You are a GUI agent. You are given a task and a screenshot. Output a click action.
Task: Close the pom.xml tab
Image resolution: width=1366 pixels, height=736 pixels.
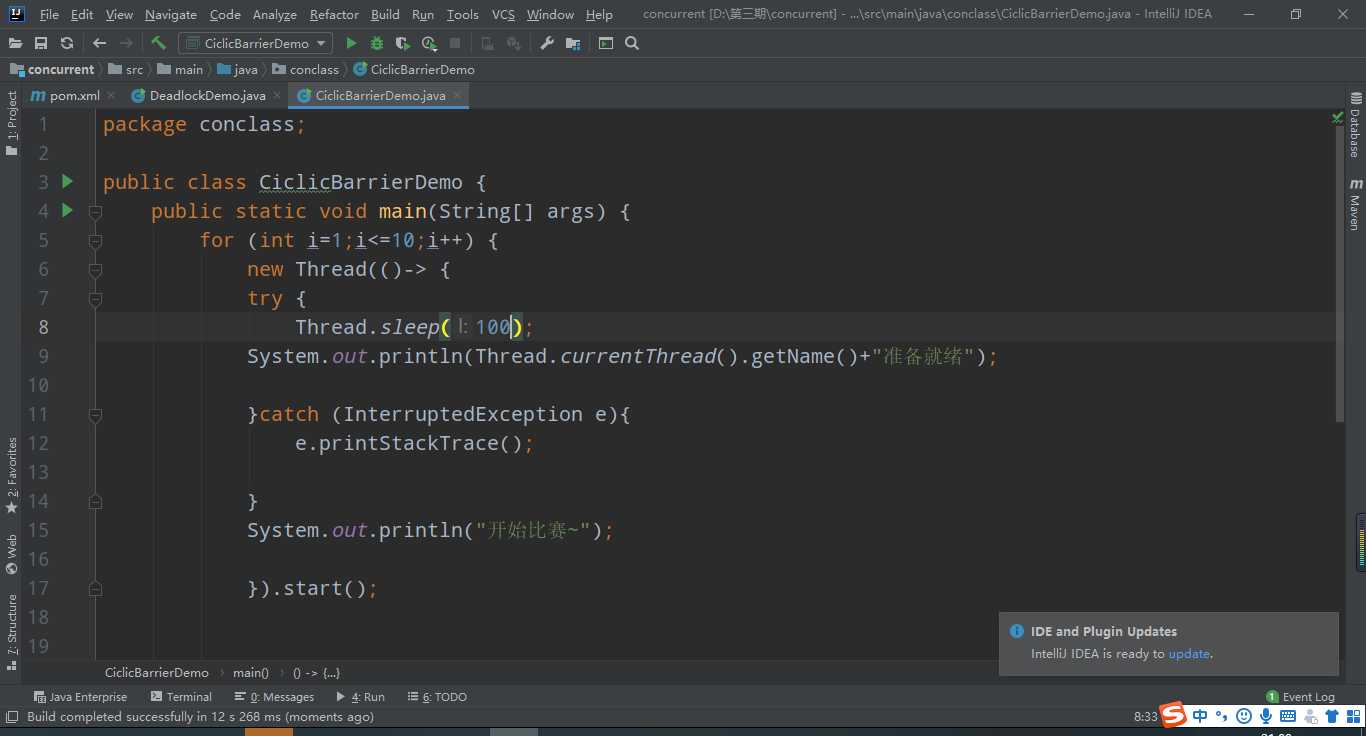pos(110,96)
